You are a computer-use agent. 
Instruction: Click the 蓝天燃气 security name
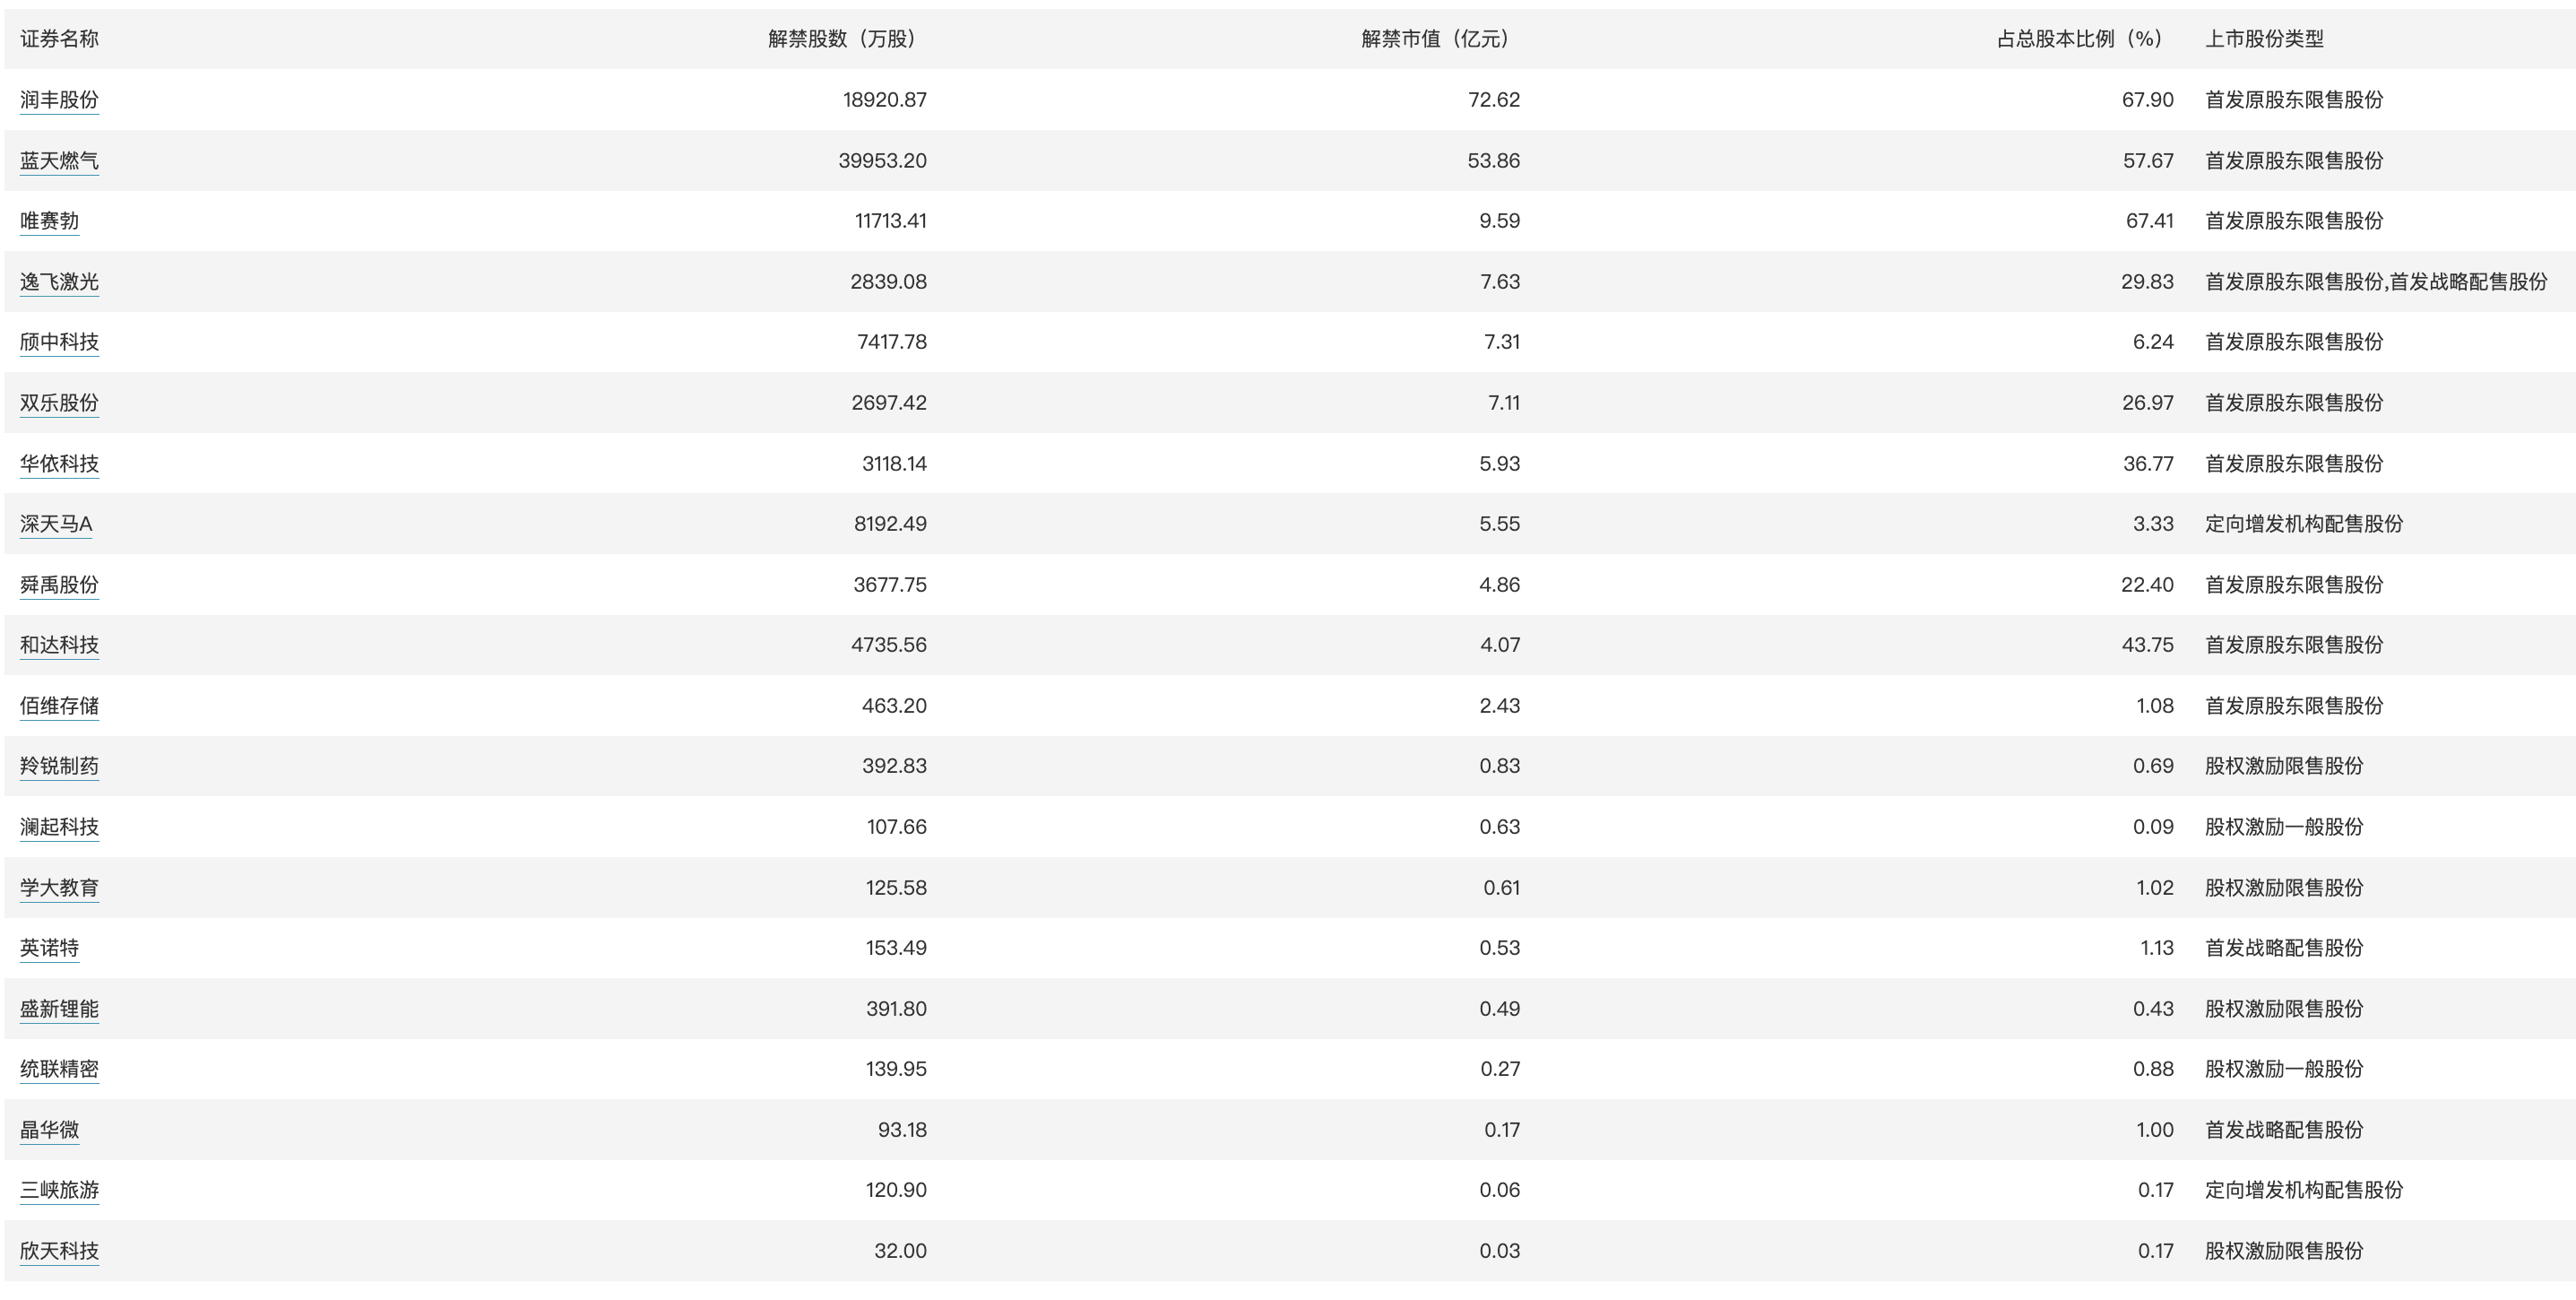point(59,161)
